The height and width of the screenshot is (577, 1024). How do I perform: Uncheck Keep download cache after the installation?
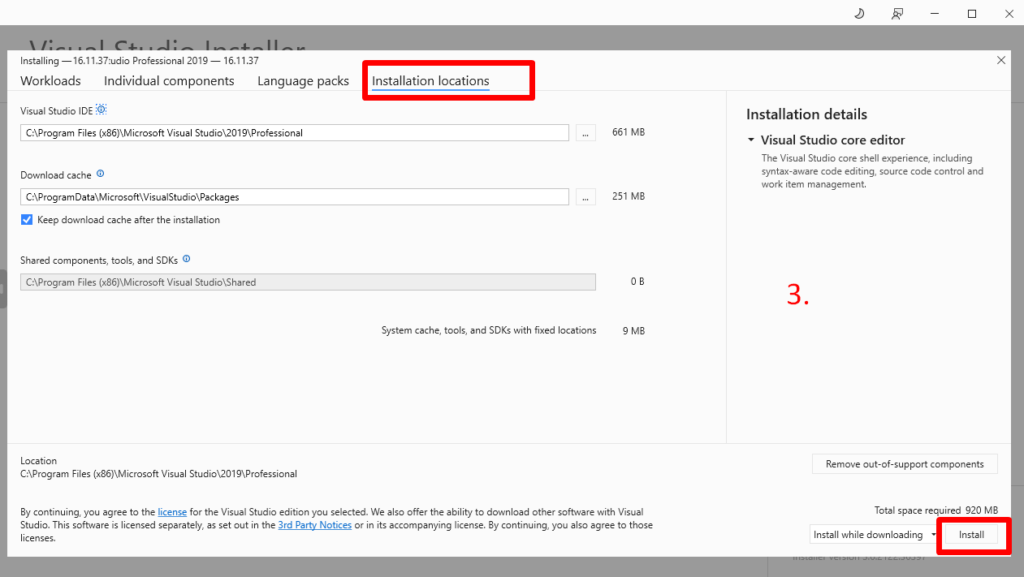[x=27, y=220]
